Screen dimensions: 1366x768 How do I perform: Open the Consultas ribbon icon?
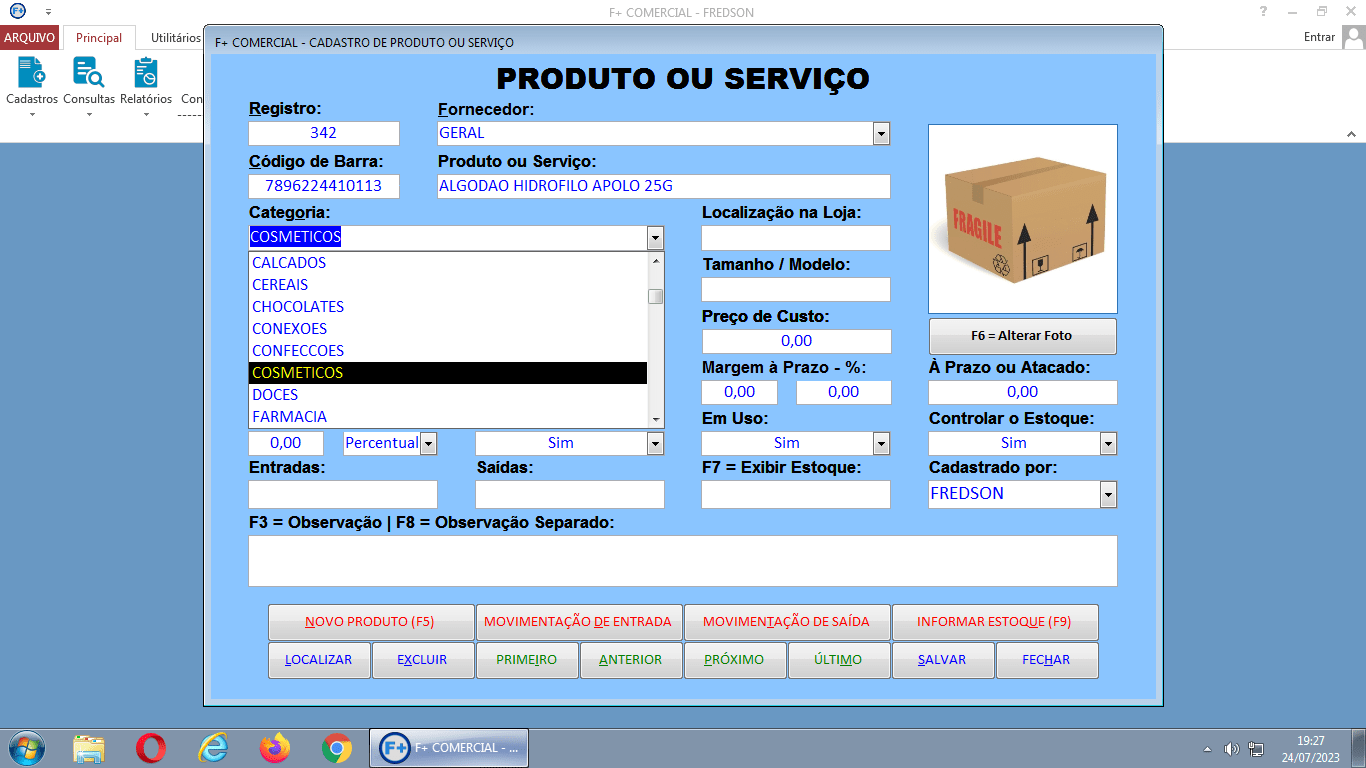[89, 86]
